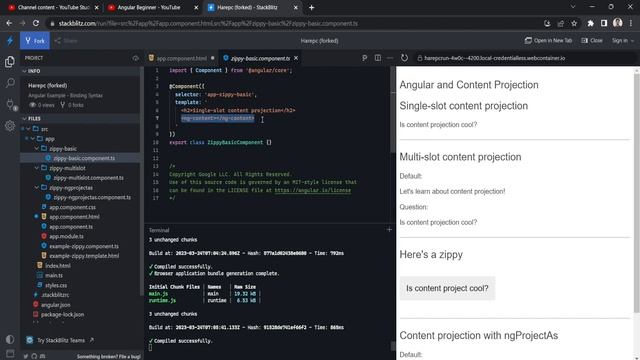The width and height of the screenshot is (640, 360).
Task: Close the zippy-basic.component.ts tab
Action: [296, 58]
